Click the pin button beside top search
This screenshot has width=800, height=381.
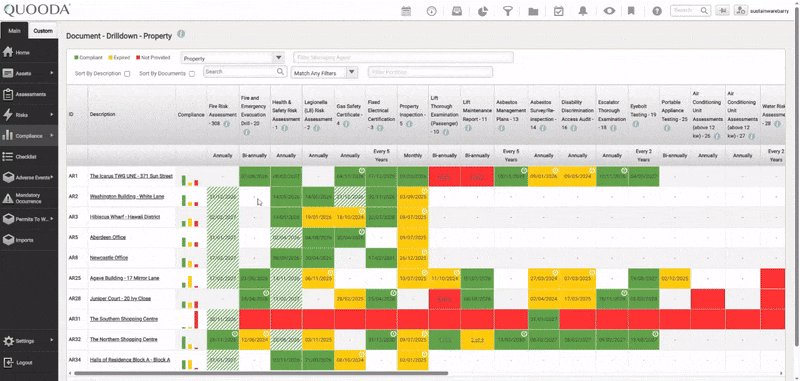coord(722,11)
